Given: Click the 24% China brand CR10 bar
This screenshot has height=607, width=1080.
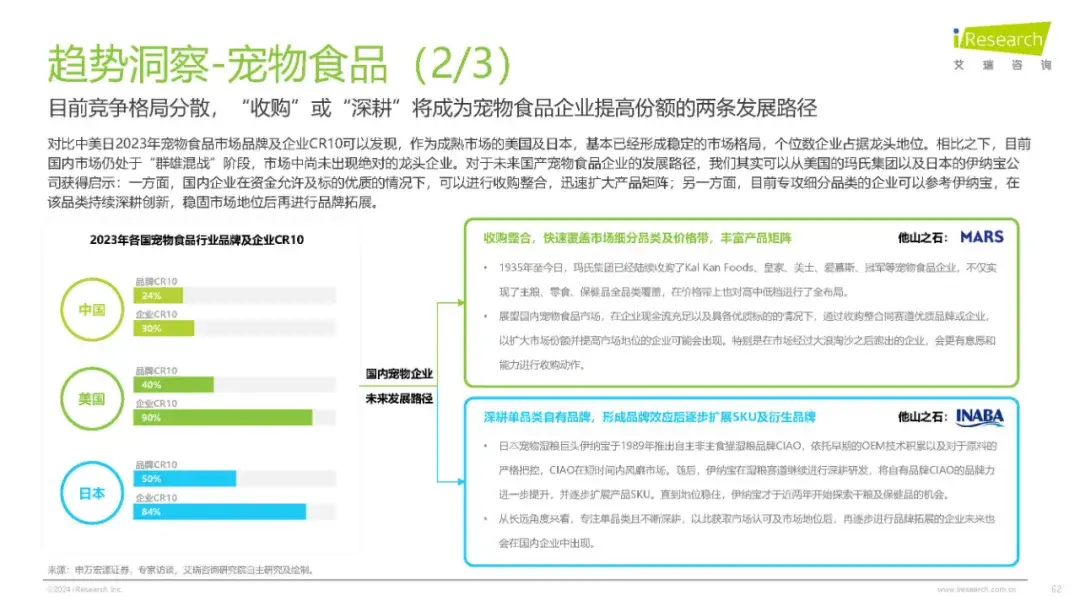Looking at the screenshot, I should [160, 296].
